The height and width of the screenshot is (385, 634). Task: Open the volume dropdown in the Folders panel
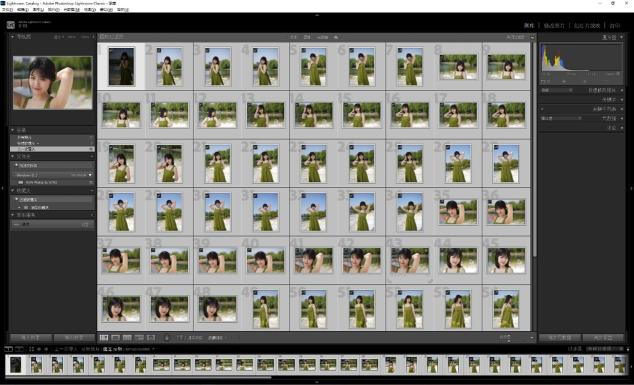tap(90, 175)
